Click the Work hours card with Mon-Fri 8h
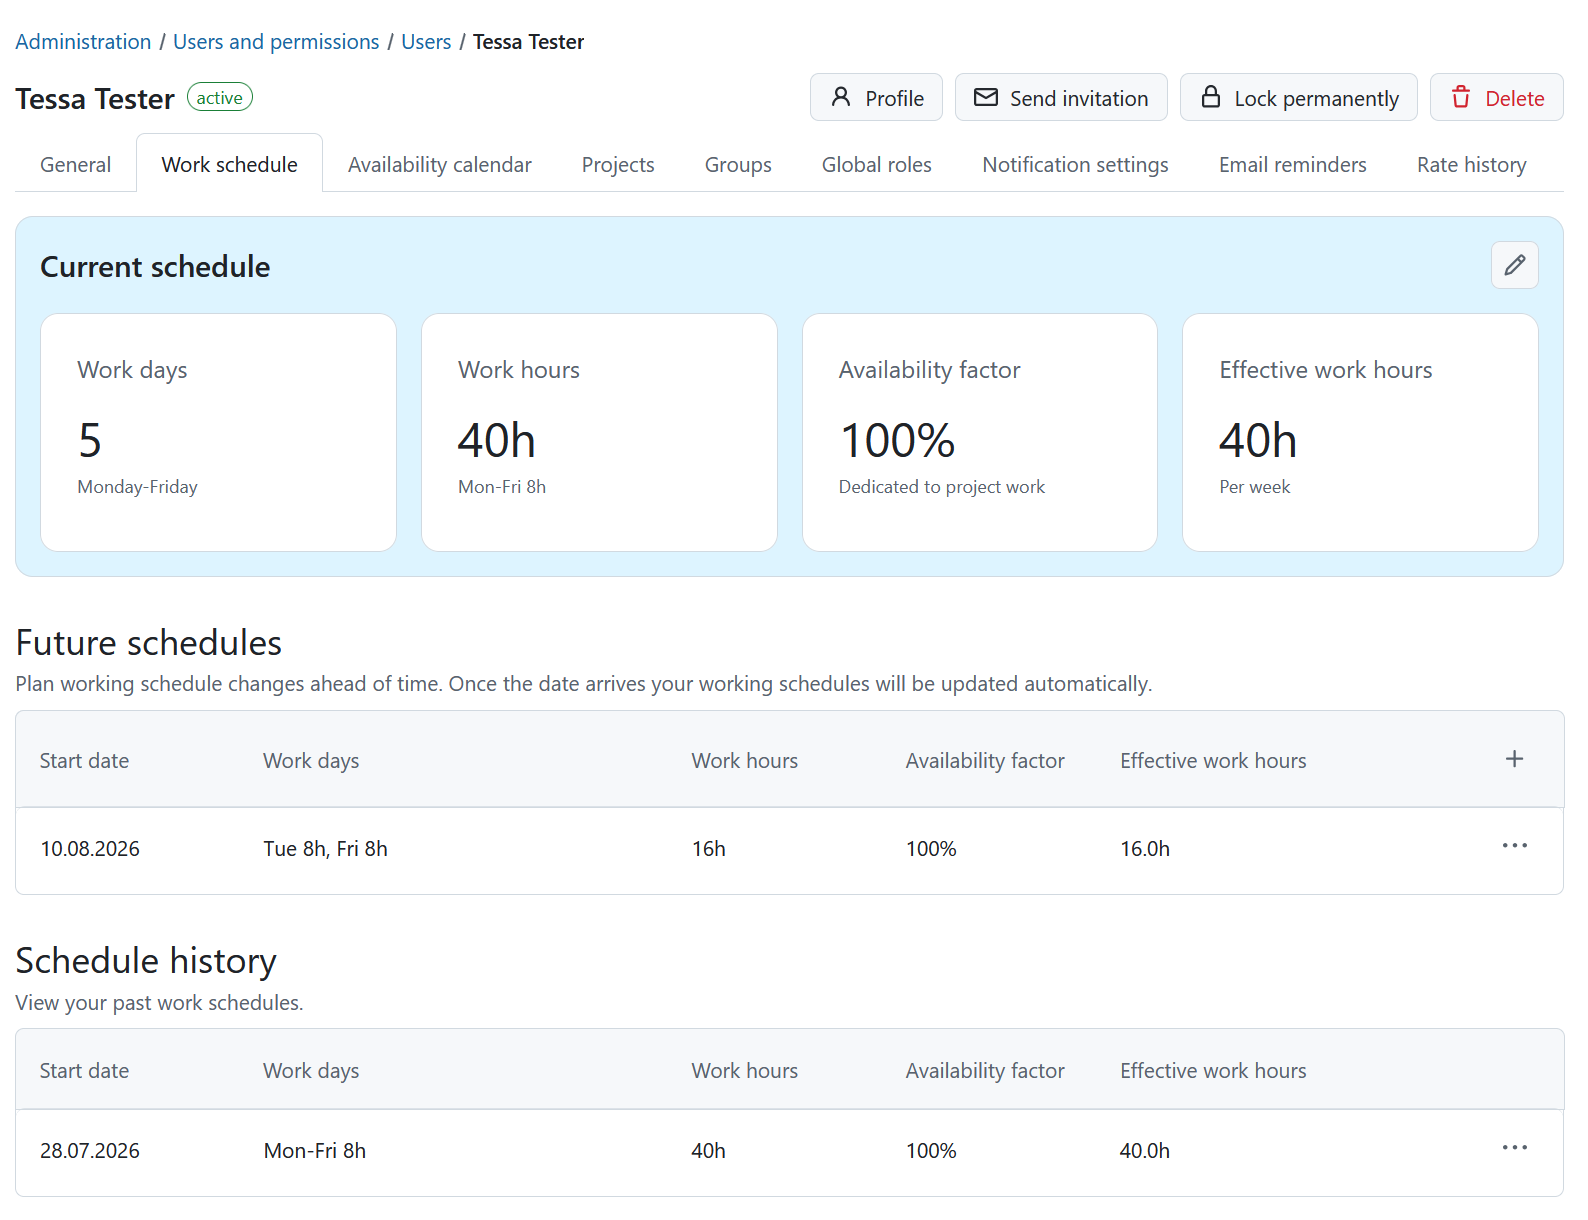The width and height of the screenshot is (1588, 1220). click(x=599, y=432)
